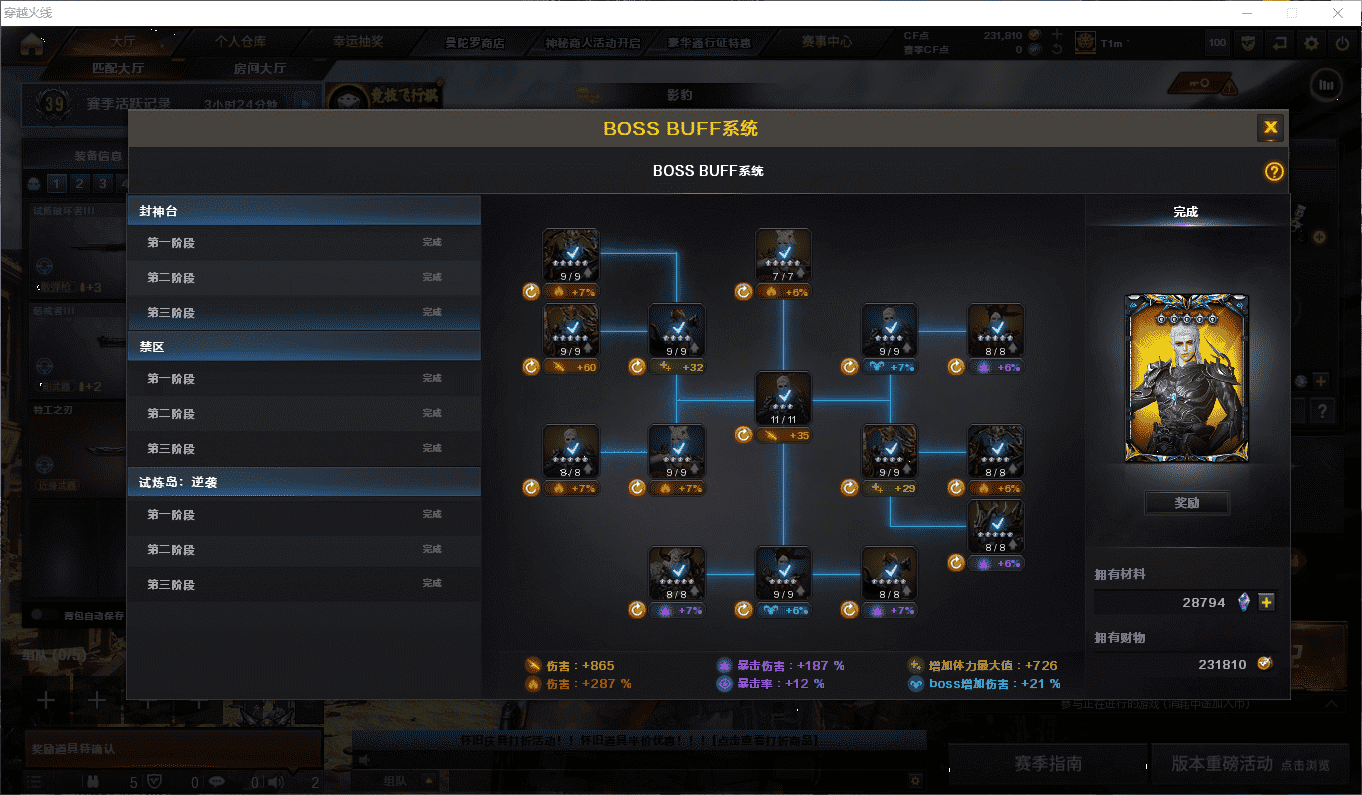Open 个人仓库 tab in lobby
Screen dimensions: 1362x795
pos(240,42)
